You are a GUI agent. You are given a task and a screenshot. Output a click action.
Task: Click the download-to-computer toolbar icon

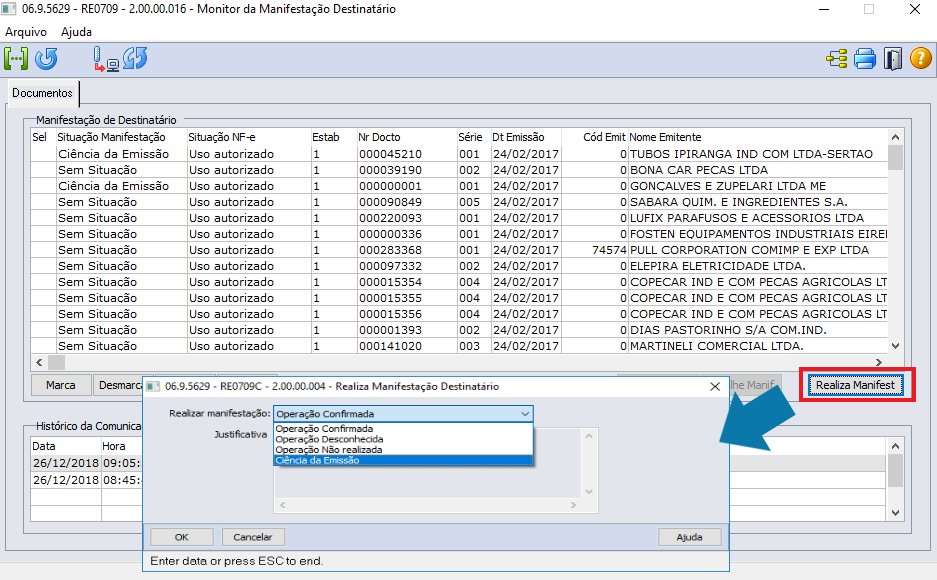(x=106, y=59)
